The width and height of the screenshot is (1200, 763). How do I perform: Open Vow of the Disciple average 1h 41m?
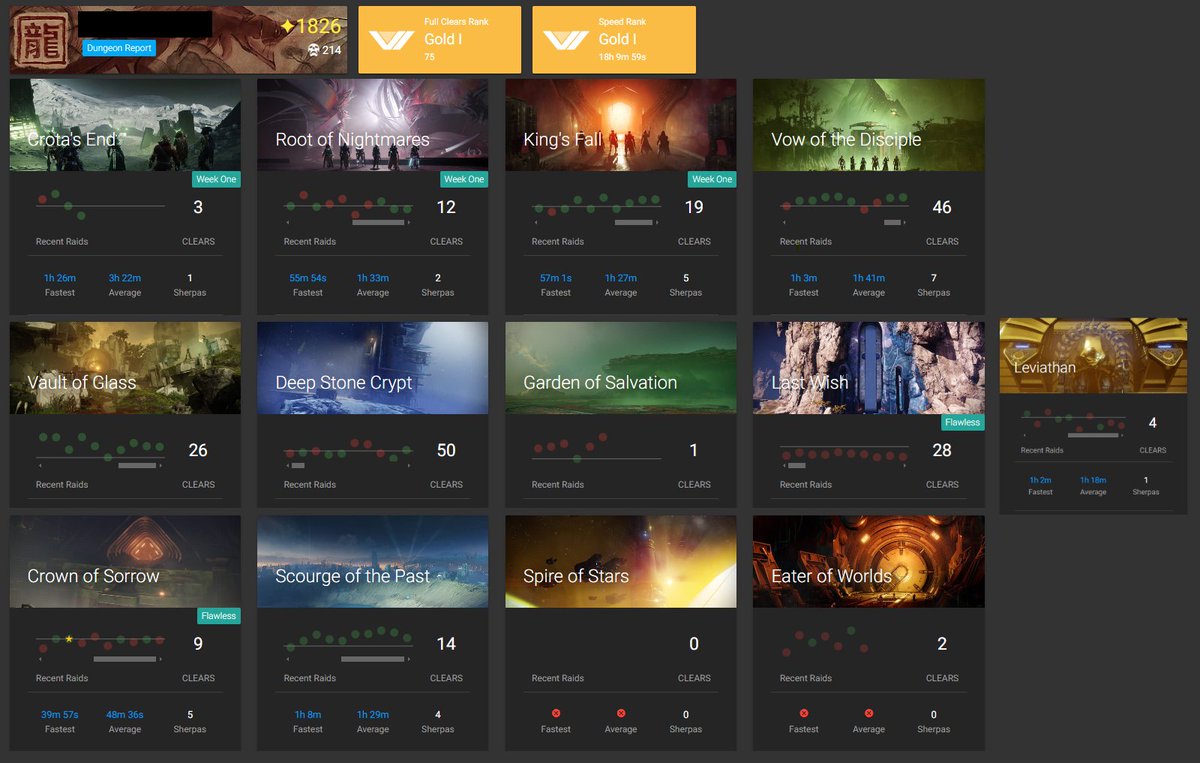tap(869, 278)
